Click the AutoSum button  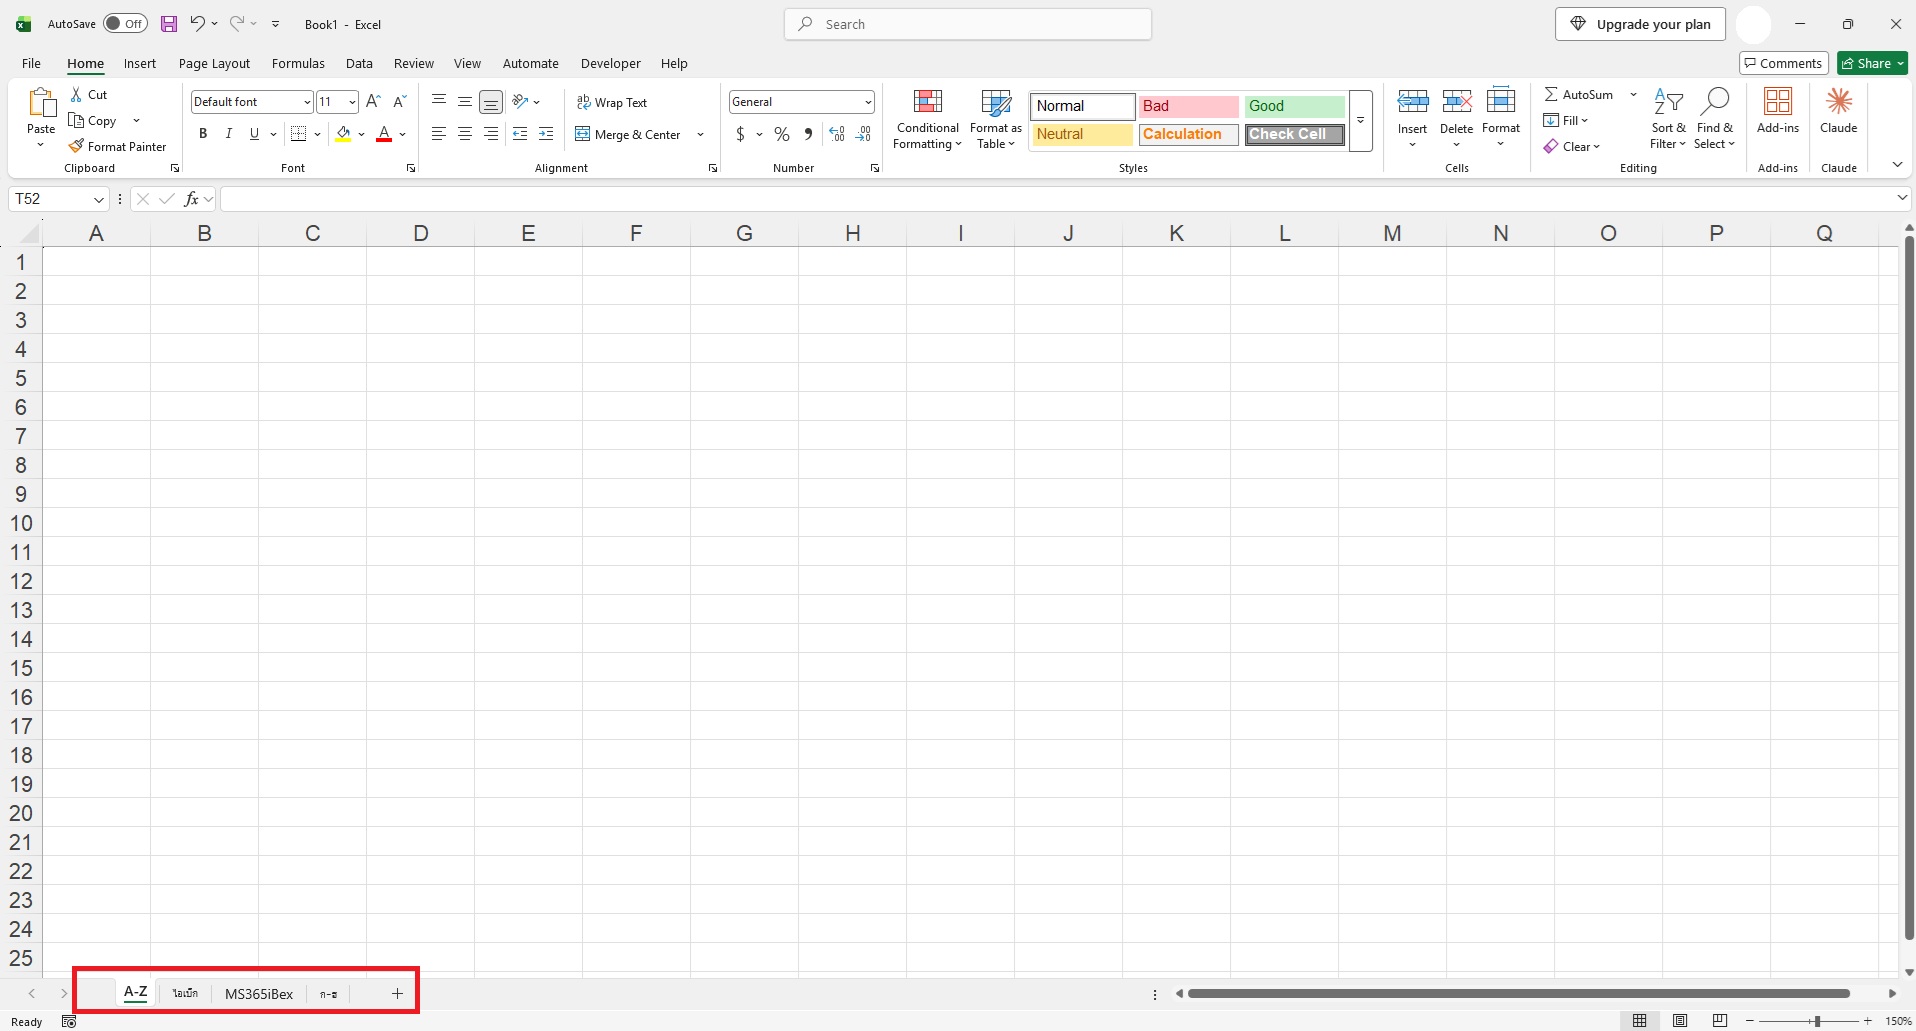pos(1579,94)
